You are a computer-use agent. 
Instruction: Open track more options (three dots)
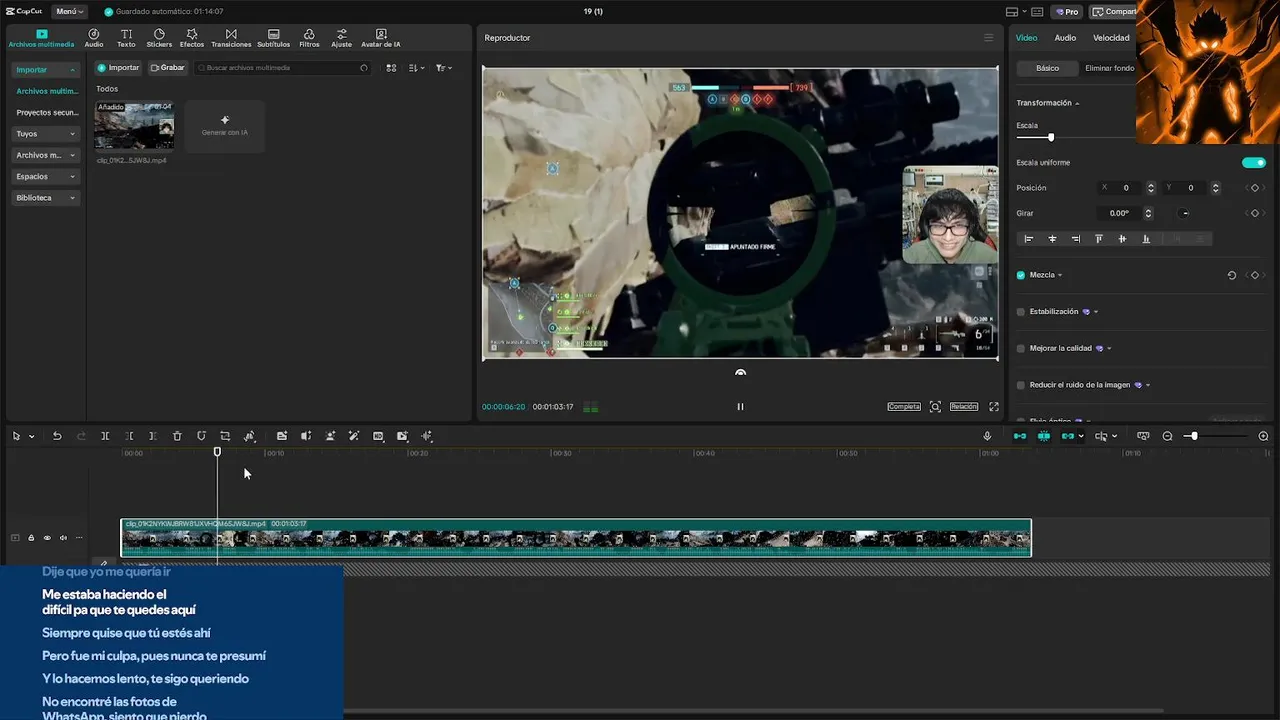79,538
